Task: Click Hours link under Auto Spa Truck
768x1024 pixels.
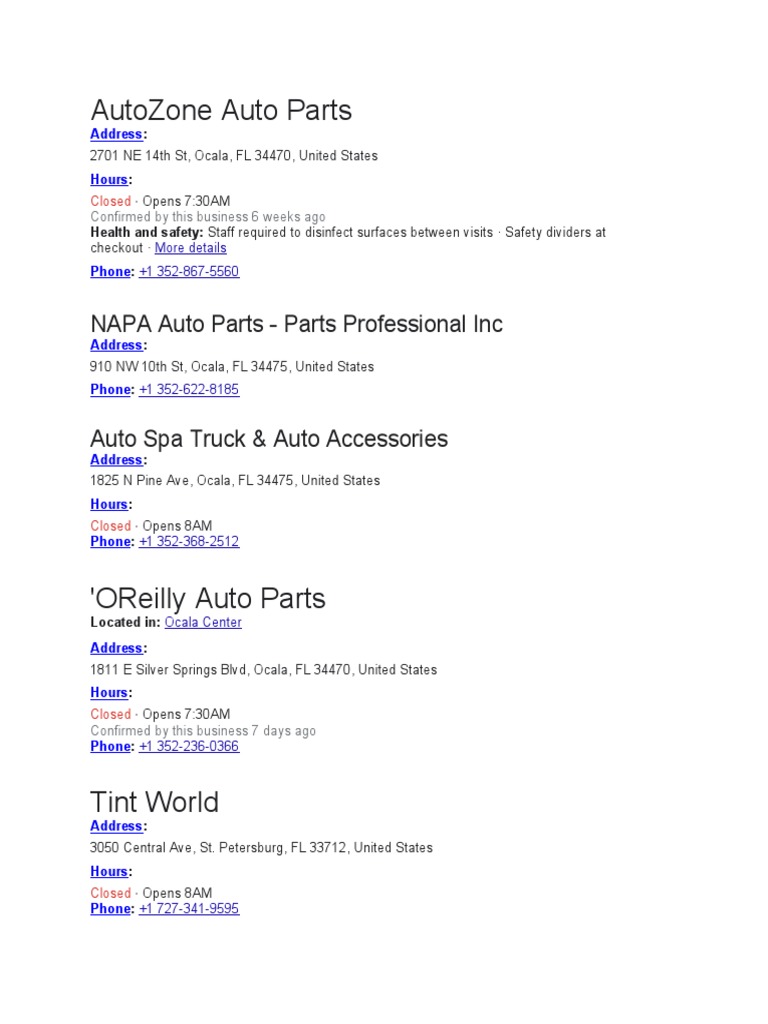Action: (x=109, y=505)
